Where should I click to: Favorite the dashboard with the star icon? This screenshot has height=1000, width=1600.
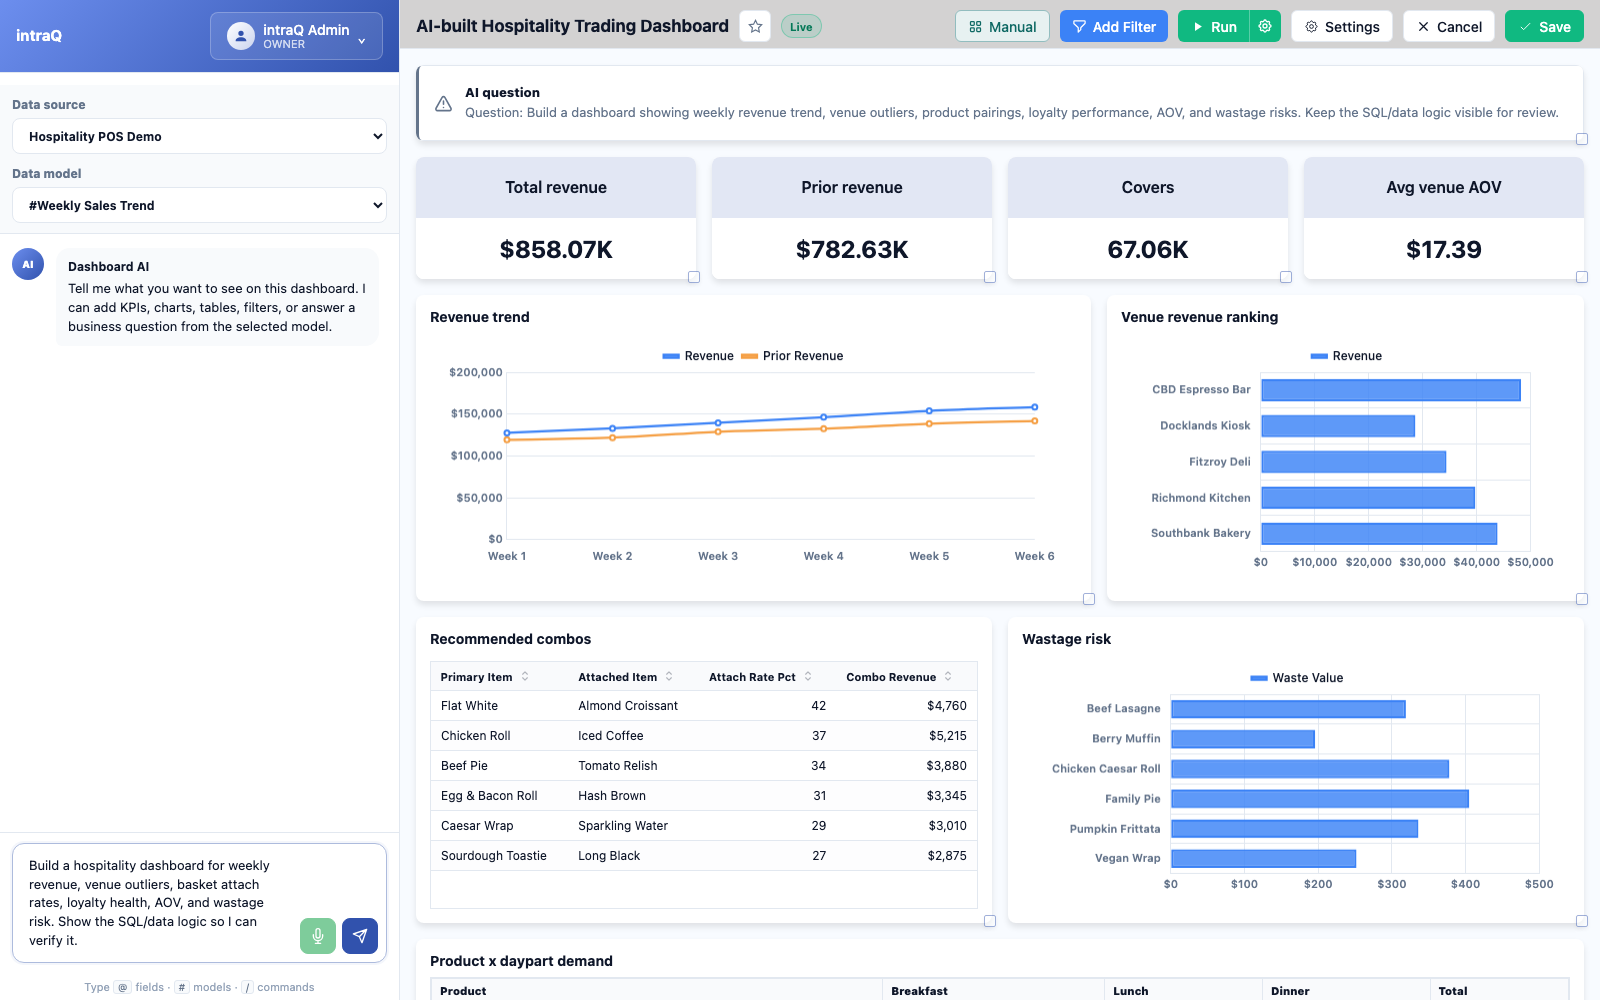pyautogui.click(x=755, y=27)
